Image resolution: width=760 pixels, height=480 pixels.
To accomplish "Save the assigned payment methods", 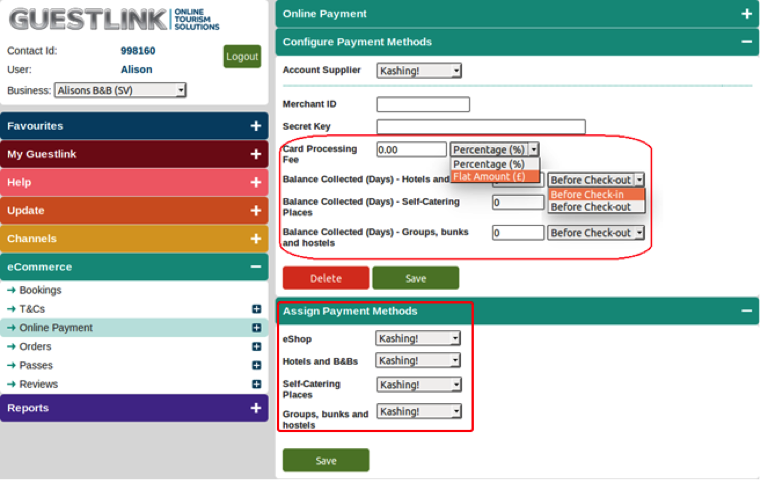I will click(x=326, y=460).
